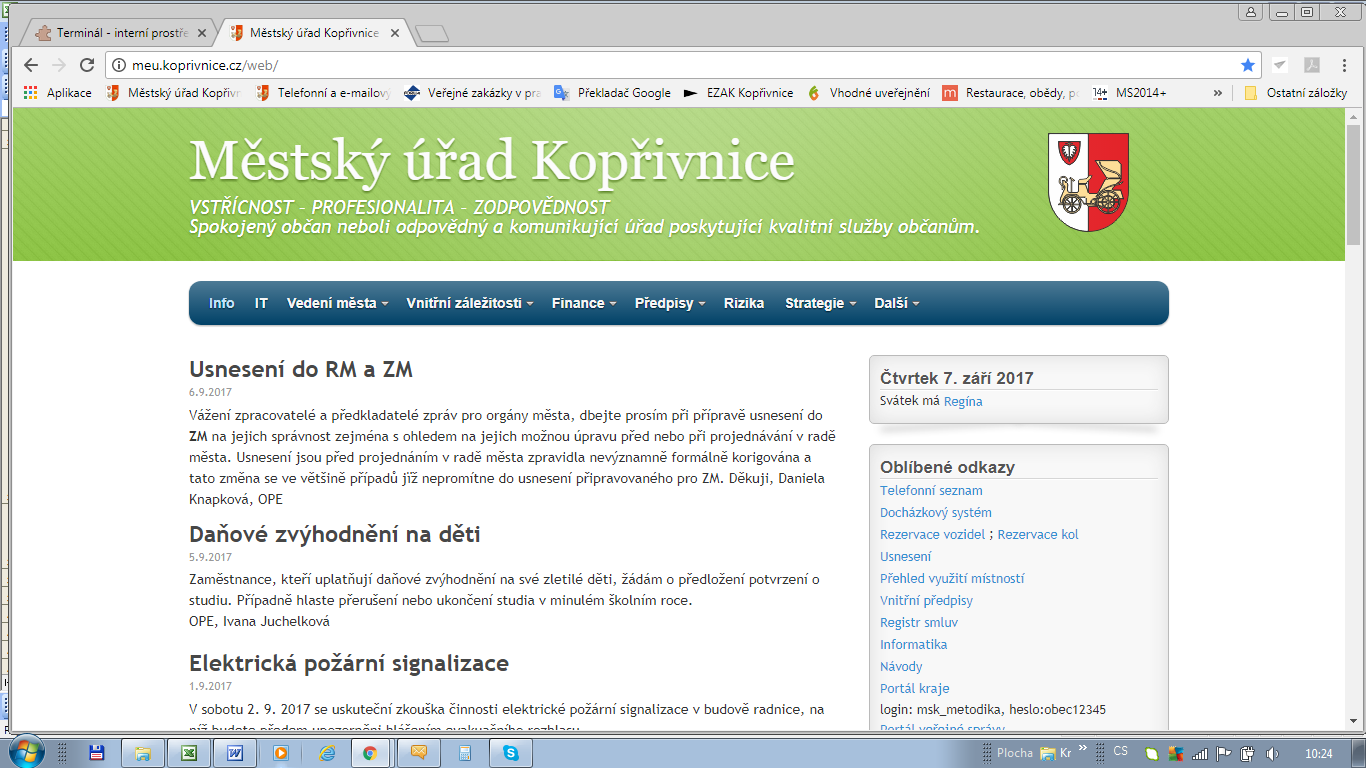Screen dimensions: 1366x768
Task: Launch Internet Explorer from the taskbar
Action: [x=327, y=752]
